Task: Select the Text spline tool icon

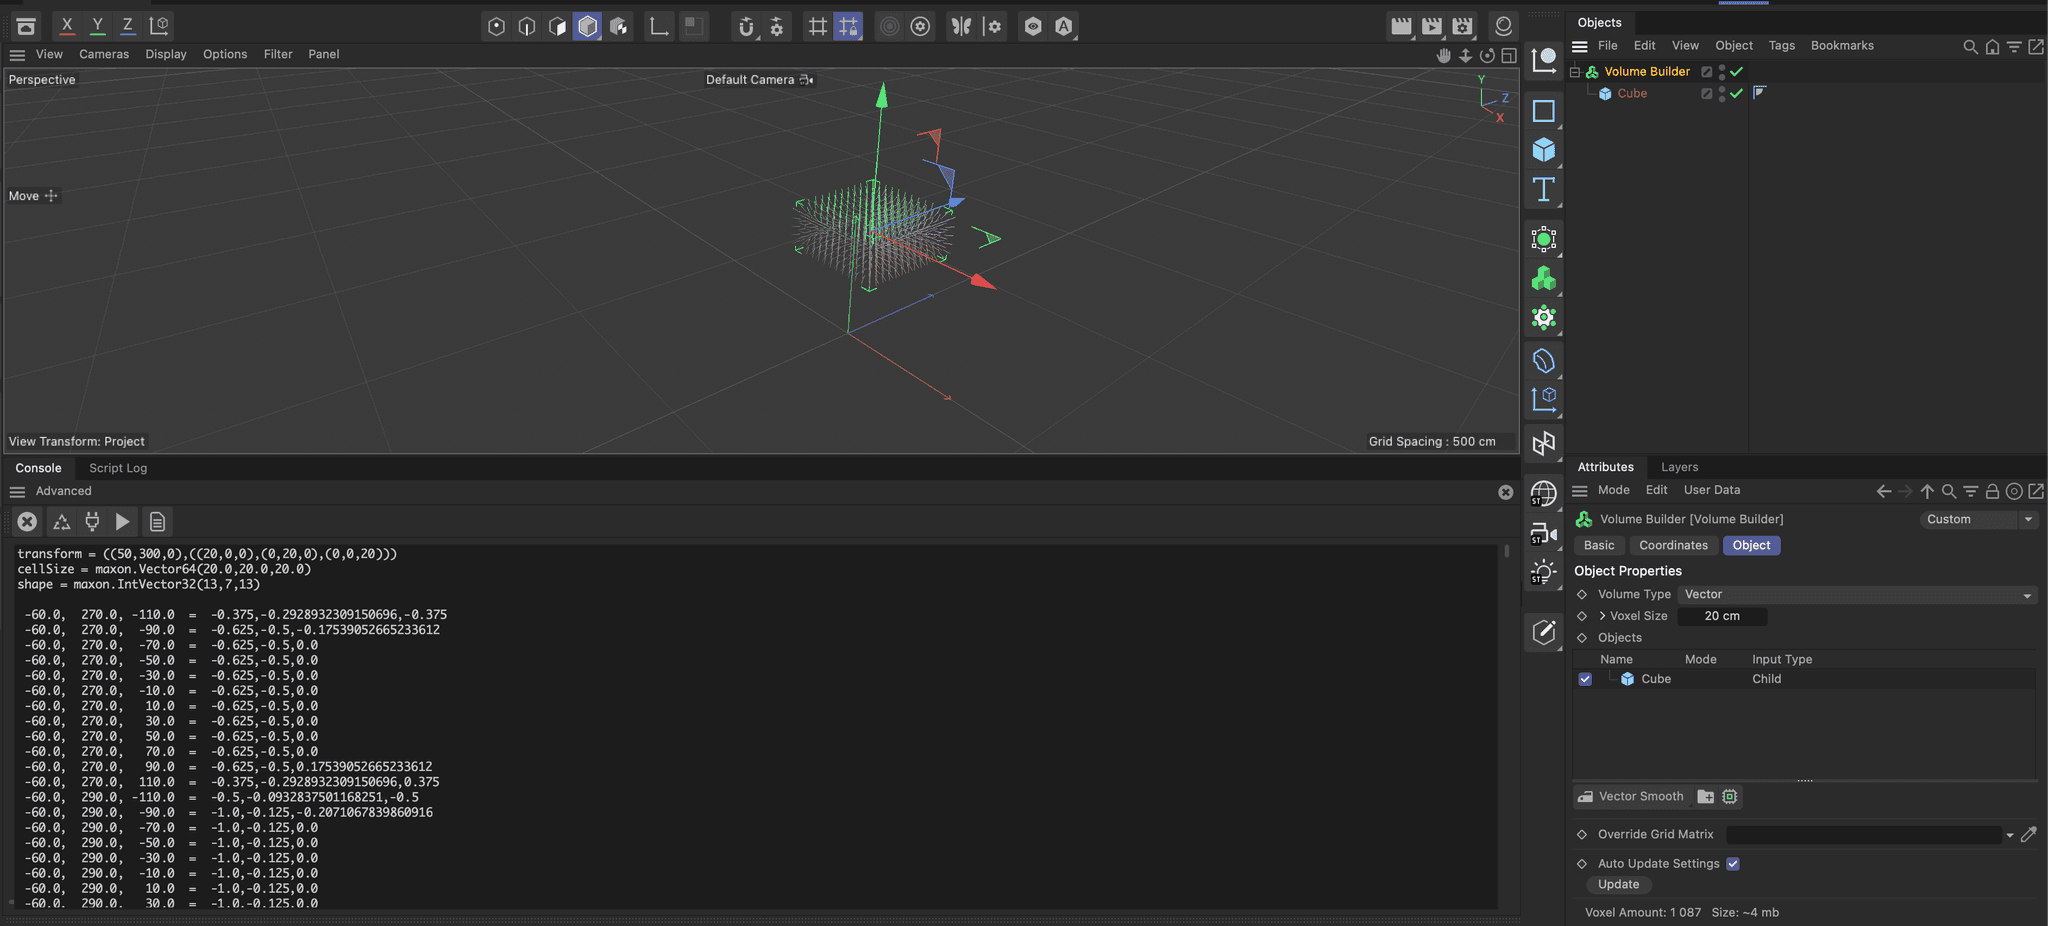Action: pos(1544,189)
